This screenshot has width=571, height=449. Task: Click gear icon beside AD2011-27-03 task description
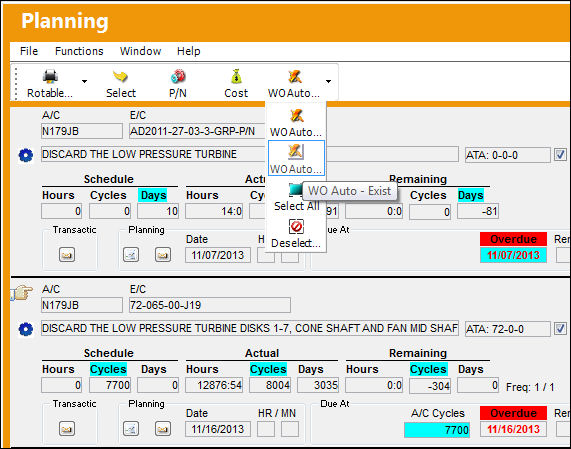click(25, 155)
